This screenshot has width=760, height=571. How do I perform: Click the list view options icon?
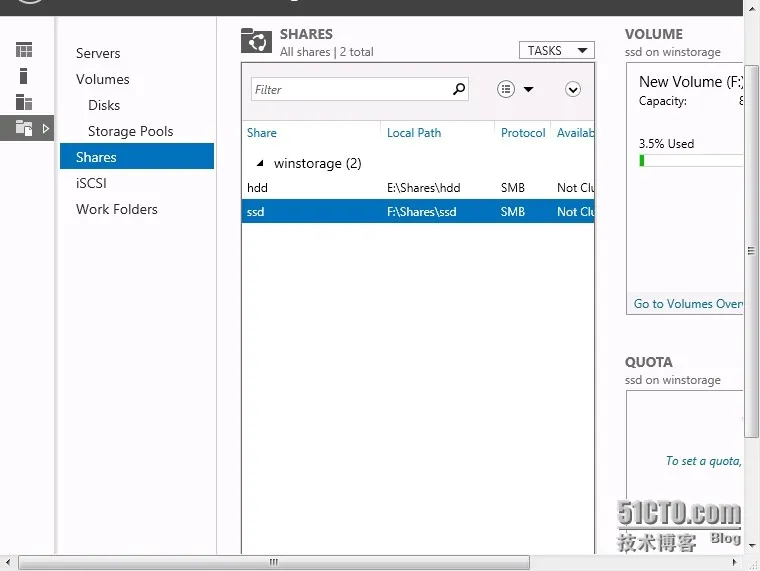(506, 89)
